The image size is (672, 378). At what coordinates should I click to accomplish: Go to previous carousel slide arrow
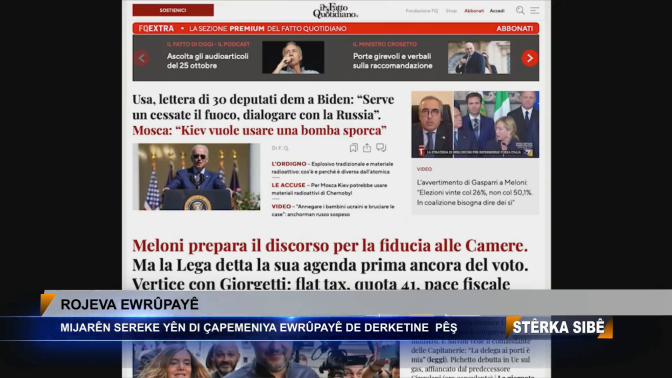(x=142, y=58)
